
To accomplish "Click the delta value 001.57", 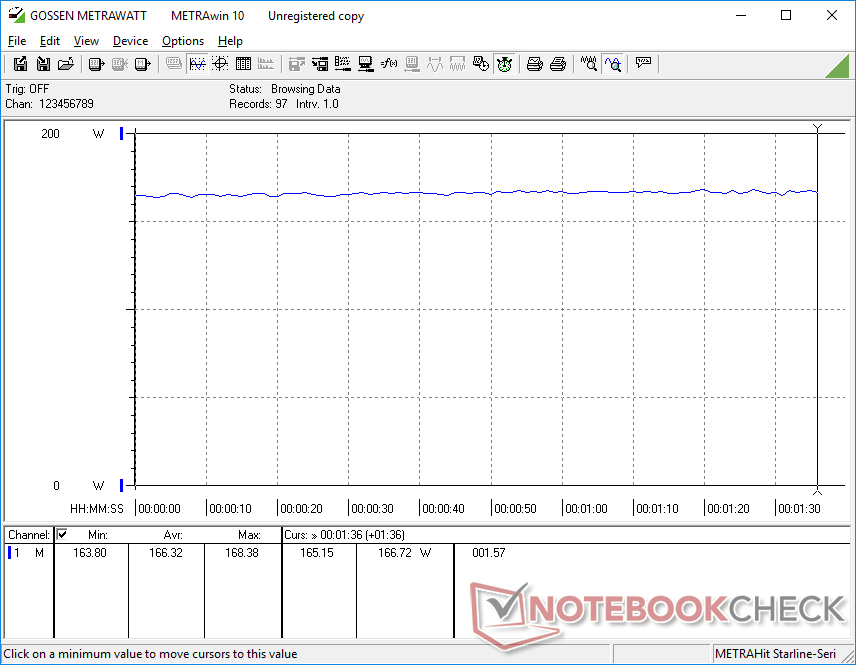I will tap(489, 553).
